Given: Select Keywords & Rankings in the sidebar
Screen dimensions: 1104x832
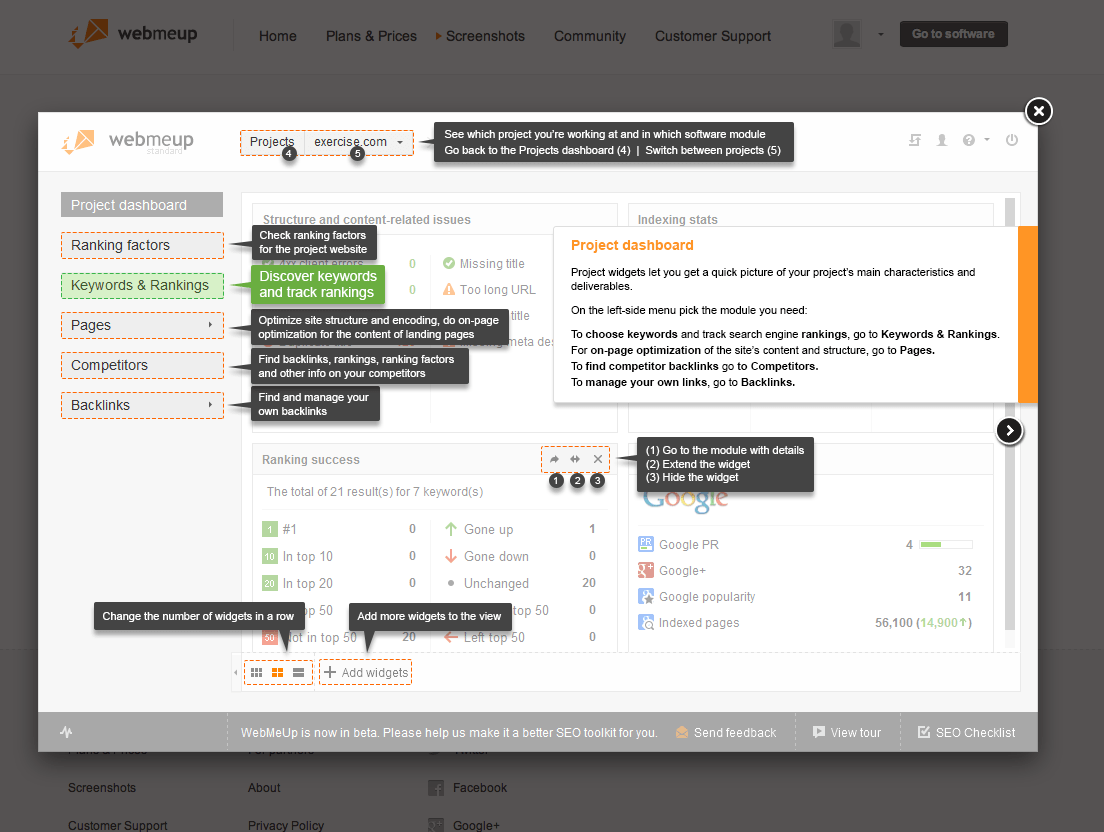Looking at the screenshot, I should (142, 285).
